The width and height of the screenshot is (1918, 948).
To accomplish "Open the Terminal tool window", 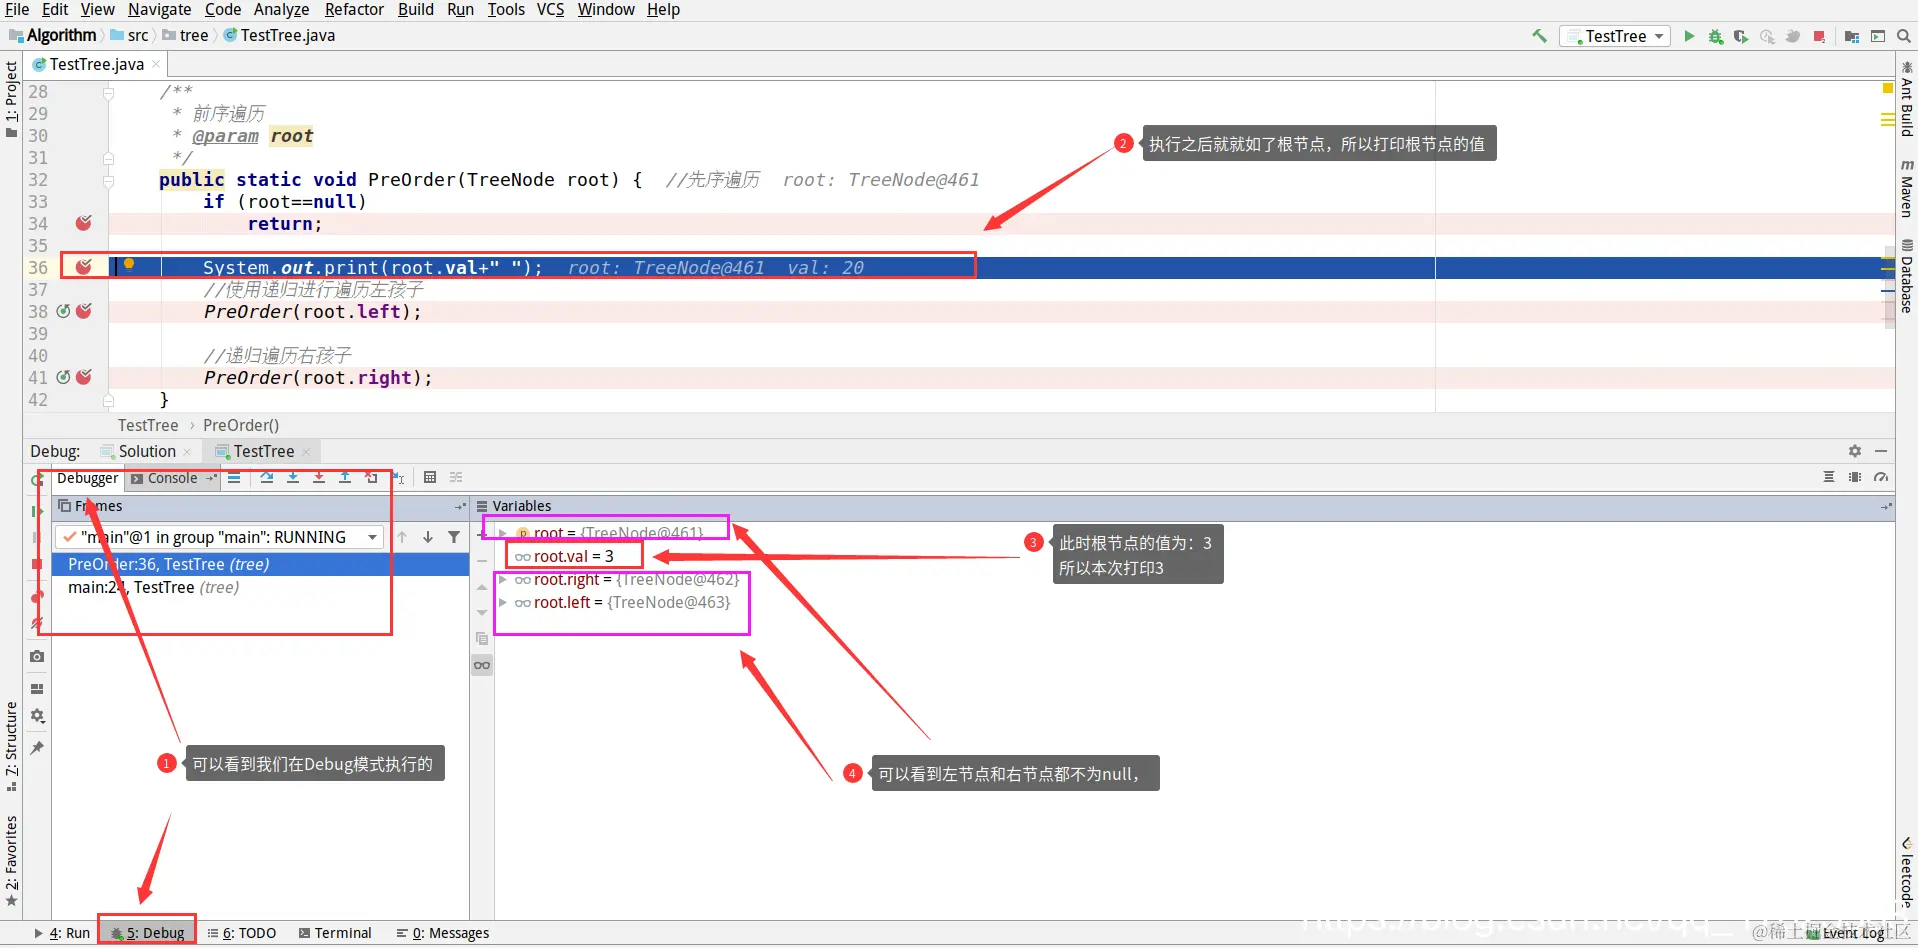I will click(x=335, y=933).
